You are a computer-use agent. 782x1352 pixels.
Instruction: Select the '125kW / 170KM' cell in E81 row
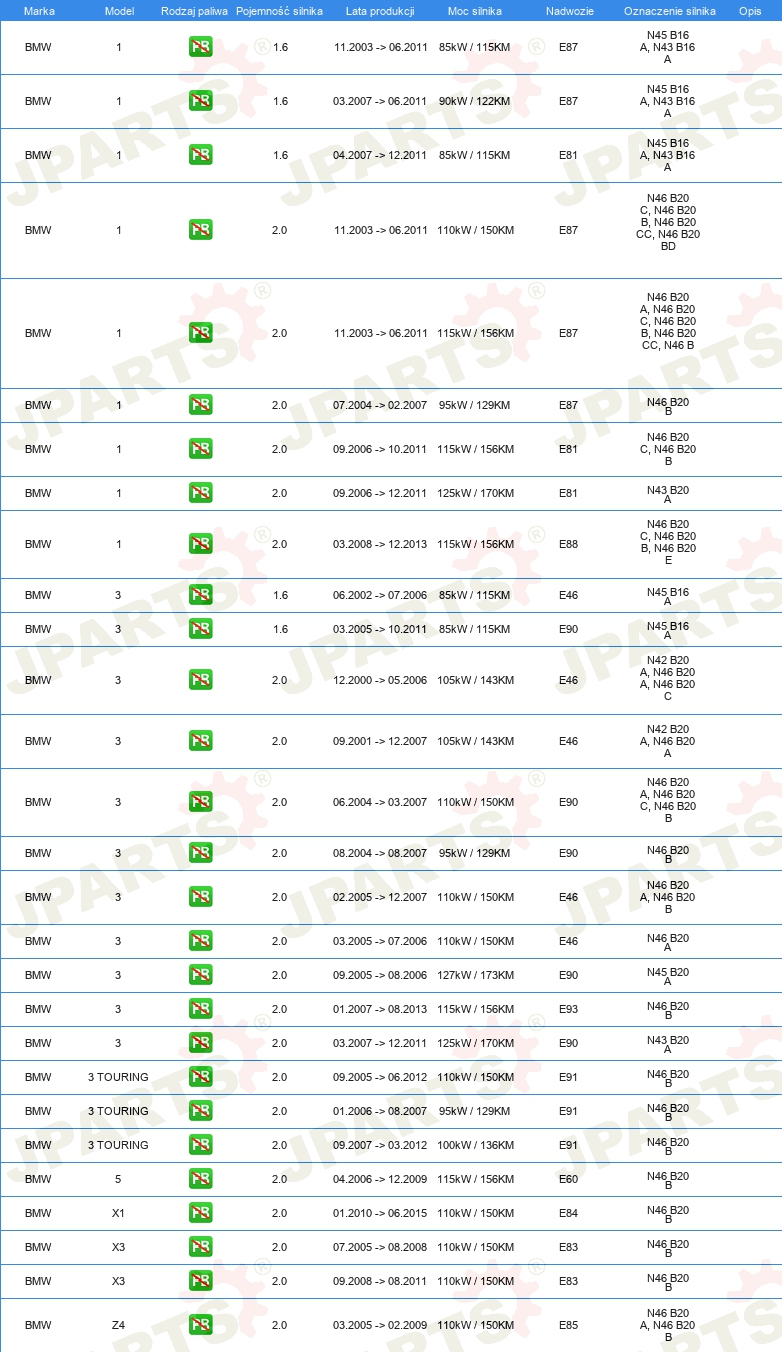[x=475, y=493]
